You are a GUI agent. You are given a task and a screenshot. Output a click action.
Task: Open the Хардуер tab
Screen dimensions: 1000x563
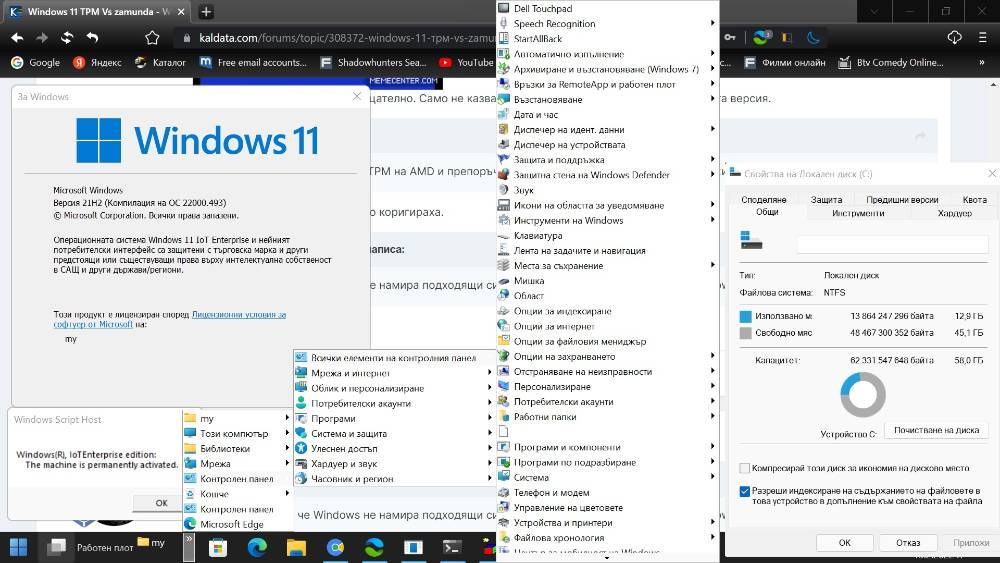tap(954, 213)
